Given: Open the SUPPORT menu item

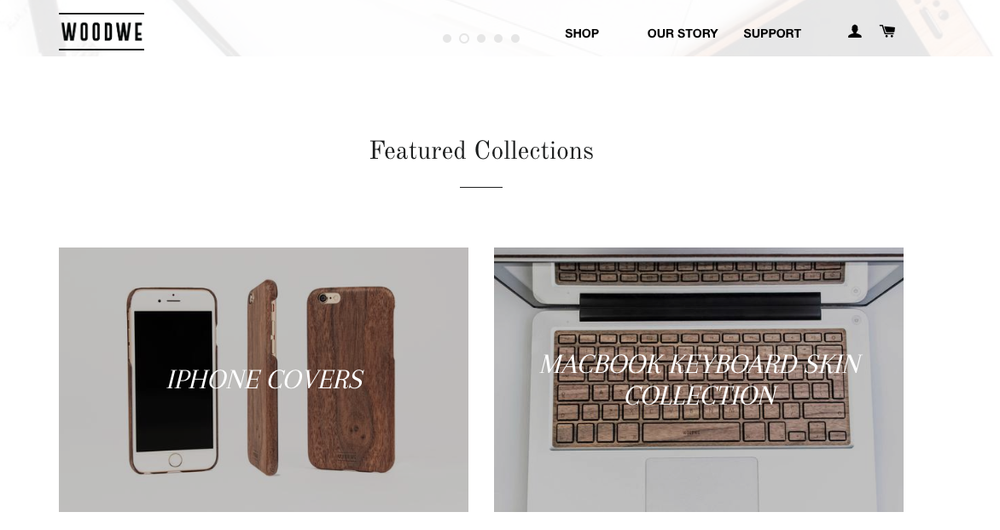Looking at the screenshot, I should point(772,33).
